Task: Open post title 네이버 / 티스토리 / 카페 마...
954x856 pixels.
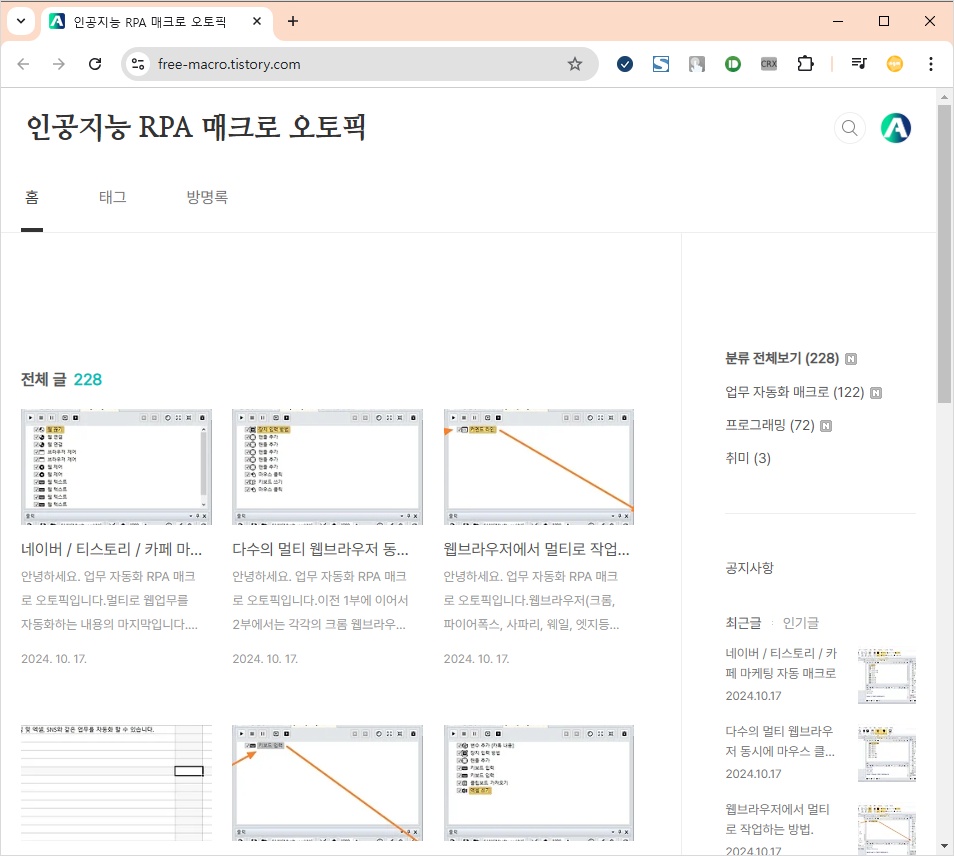Action: [x=111, y=549]
